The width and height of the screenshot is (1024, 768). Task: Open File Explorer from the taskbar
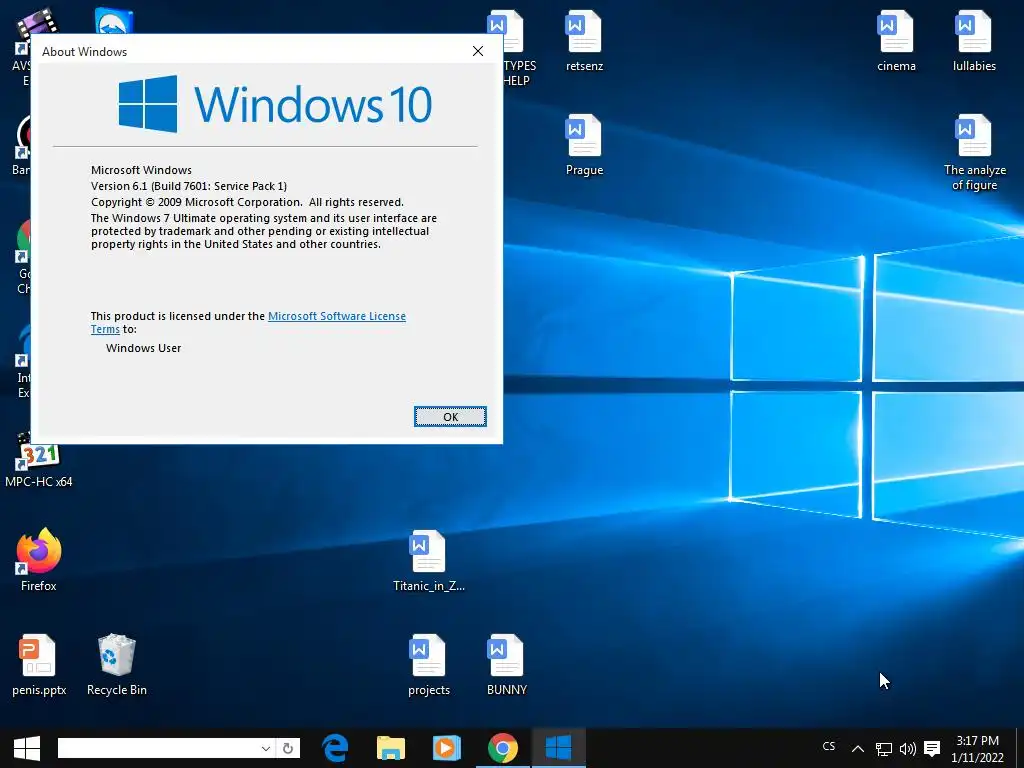[391, 748]
